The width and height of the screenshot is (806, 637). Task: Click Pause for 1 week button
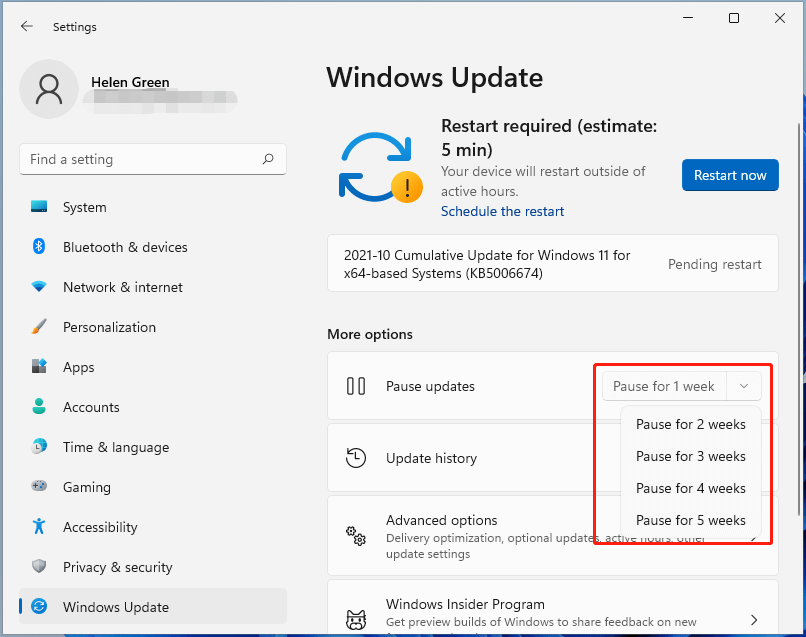click(664, 386)
